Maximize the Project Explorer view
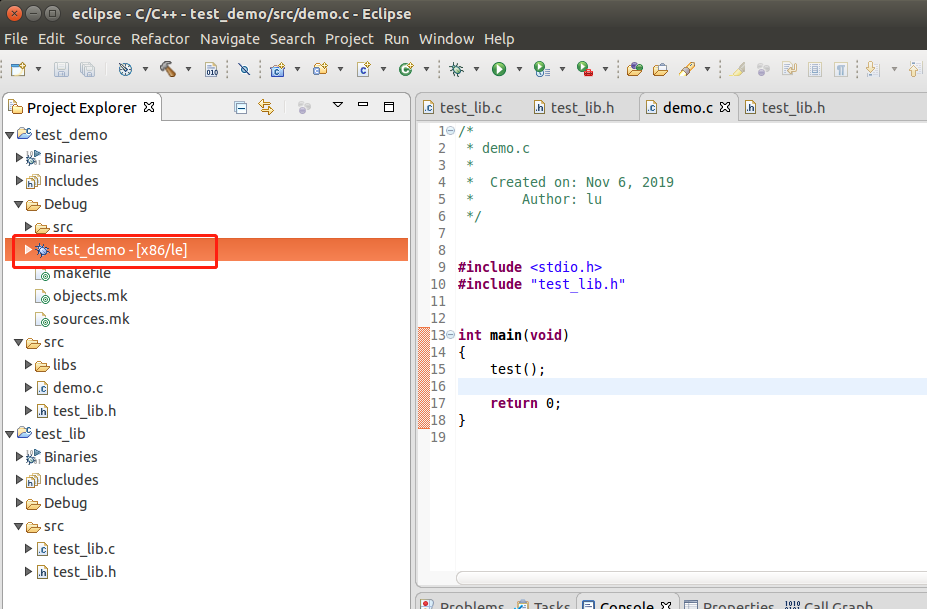Viewport: 927px width, 609px height. pyautogui.click(x=389, y=105)
